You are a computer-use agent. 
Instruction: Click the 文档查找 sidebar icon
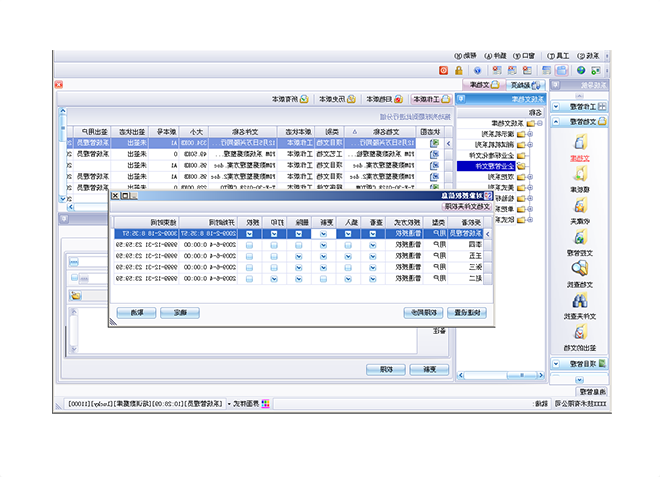pyautogui.click(x=580, y=268)
